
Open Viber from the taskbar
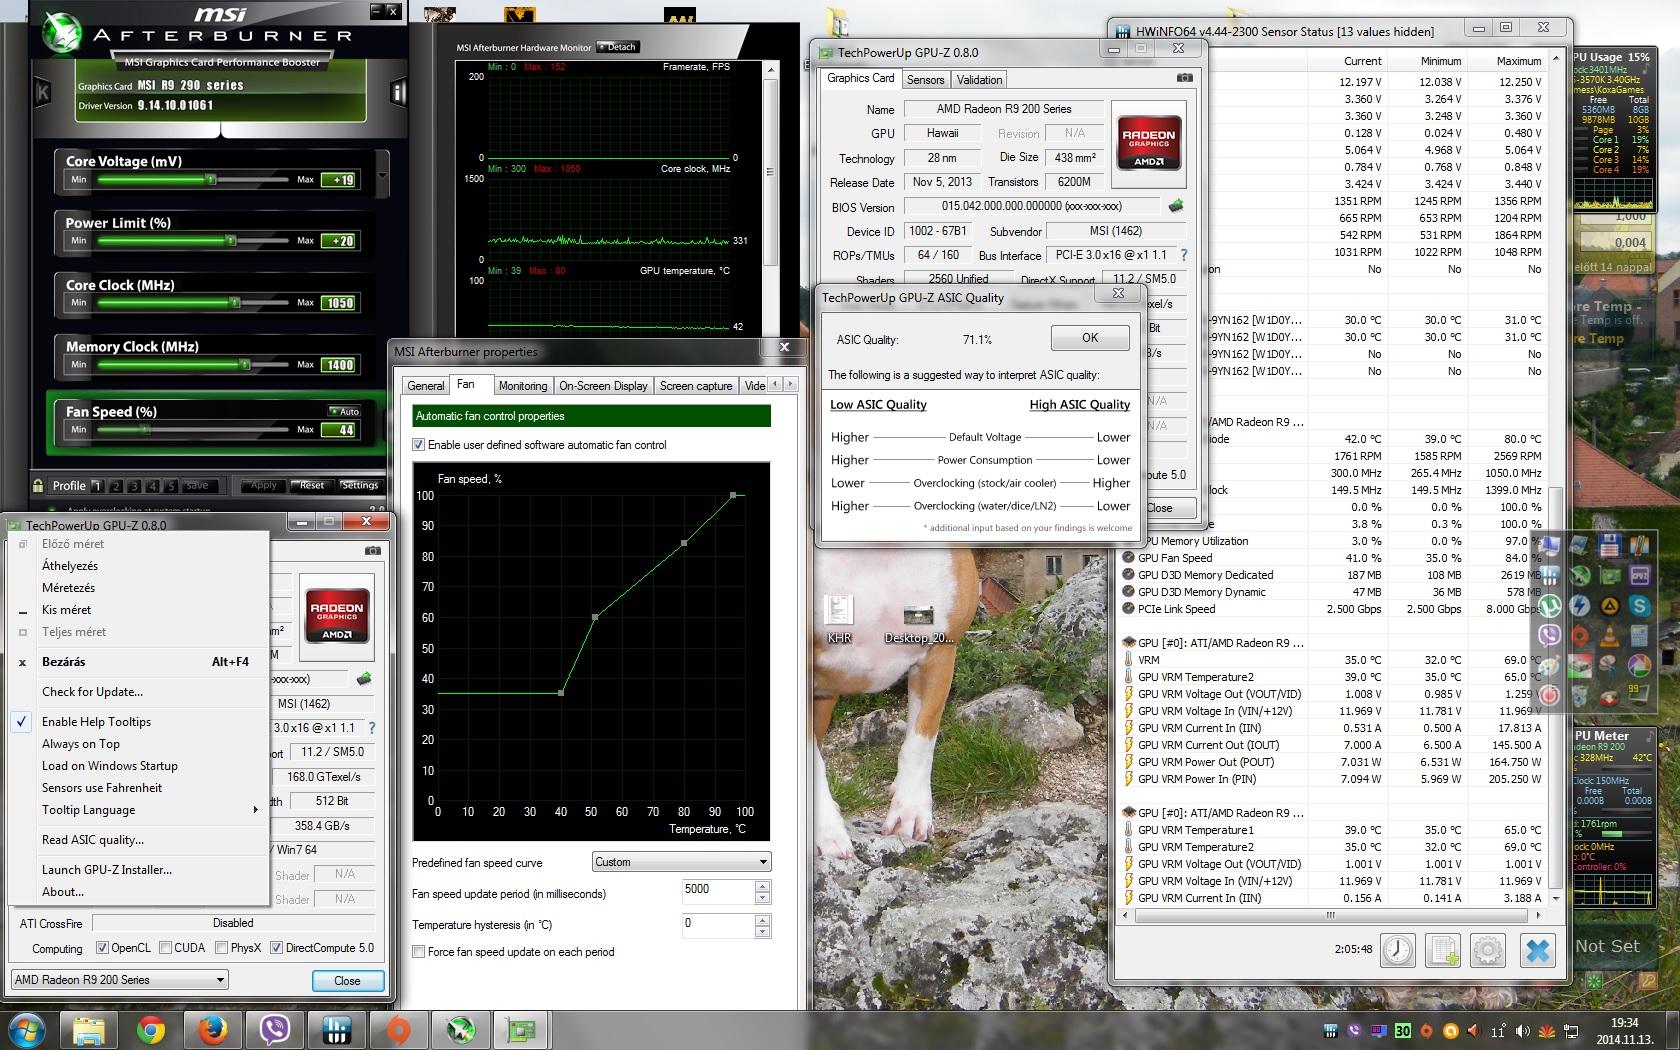[x=274, y=1030]
